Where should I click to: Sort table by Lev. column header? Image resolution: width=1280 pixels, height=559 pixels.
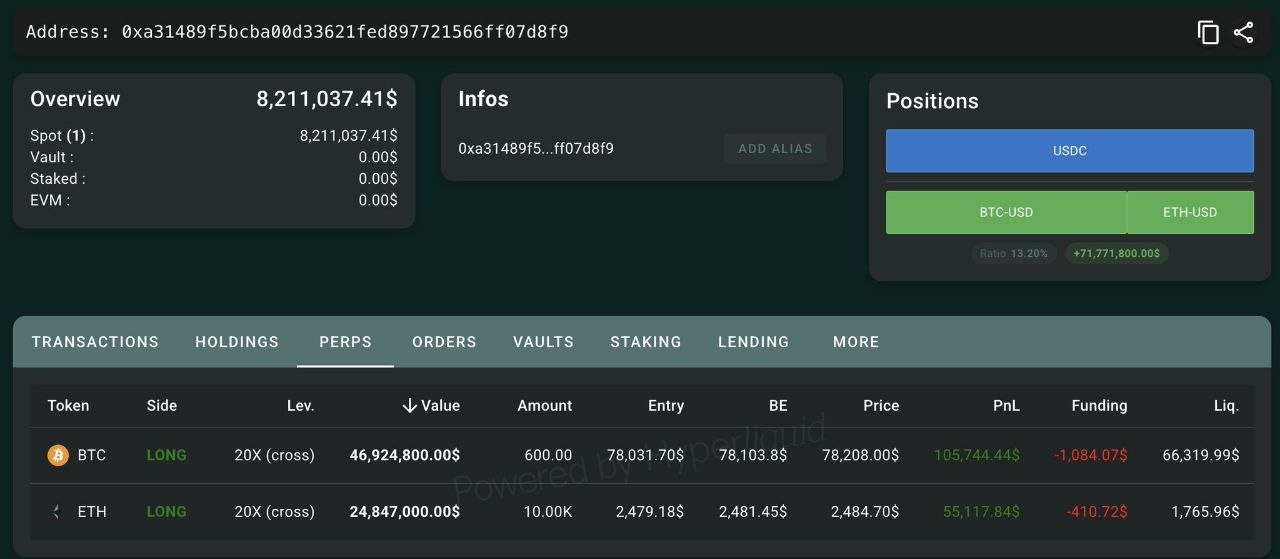point(300,406)
